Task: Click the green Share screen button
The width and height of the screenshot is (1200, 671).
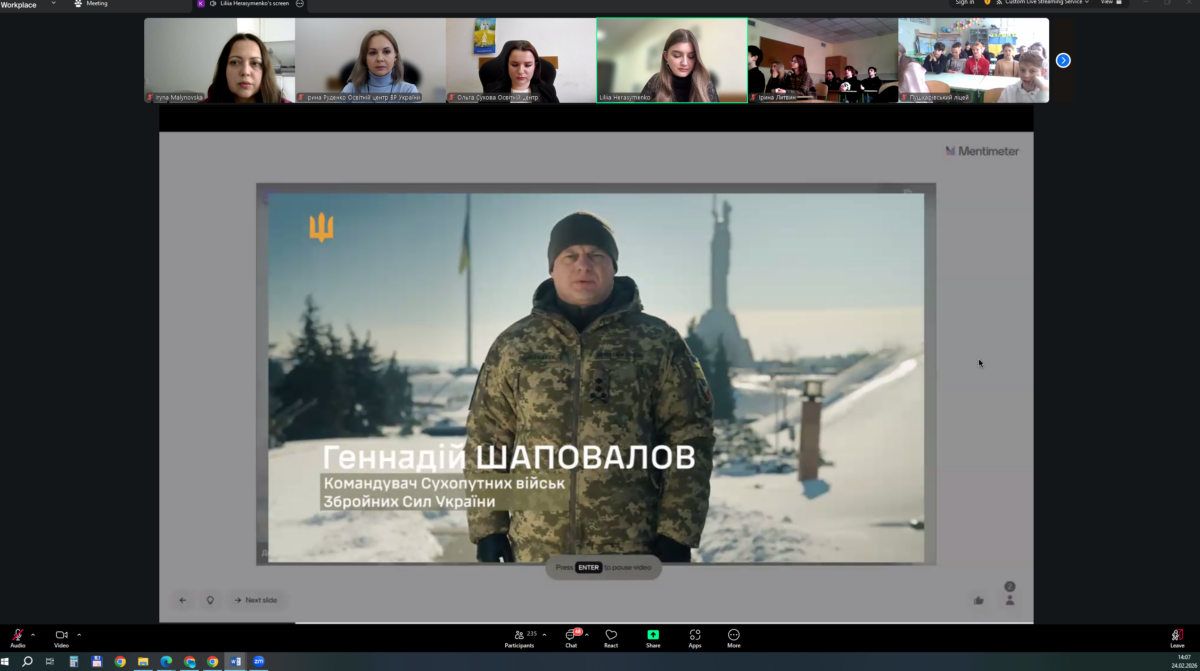Action: point(653,637)
